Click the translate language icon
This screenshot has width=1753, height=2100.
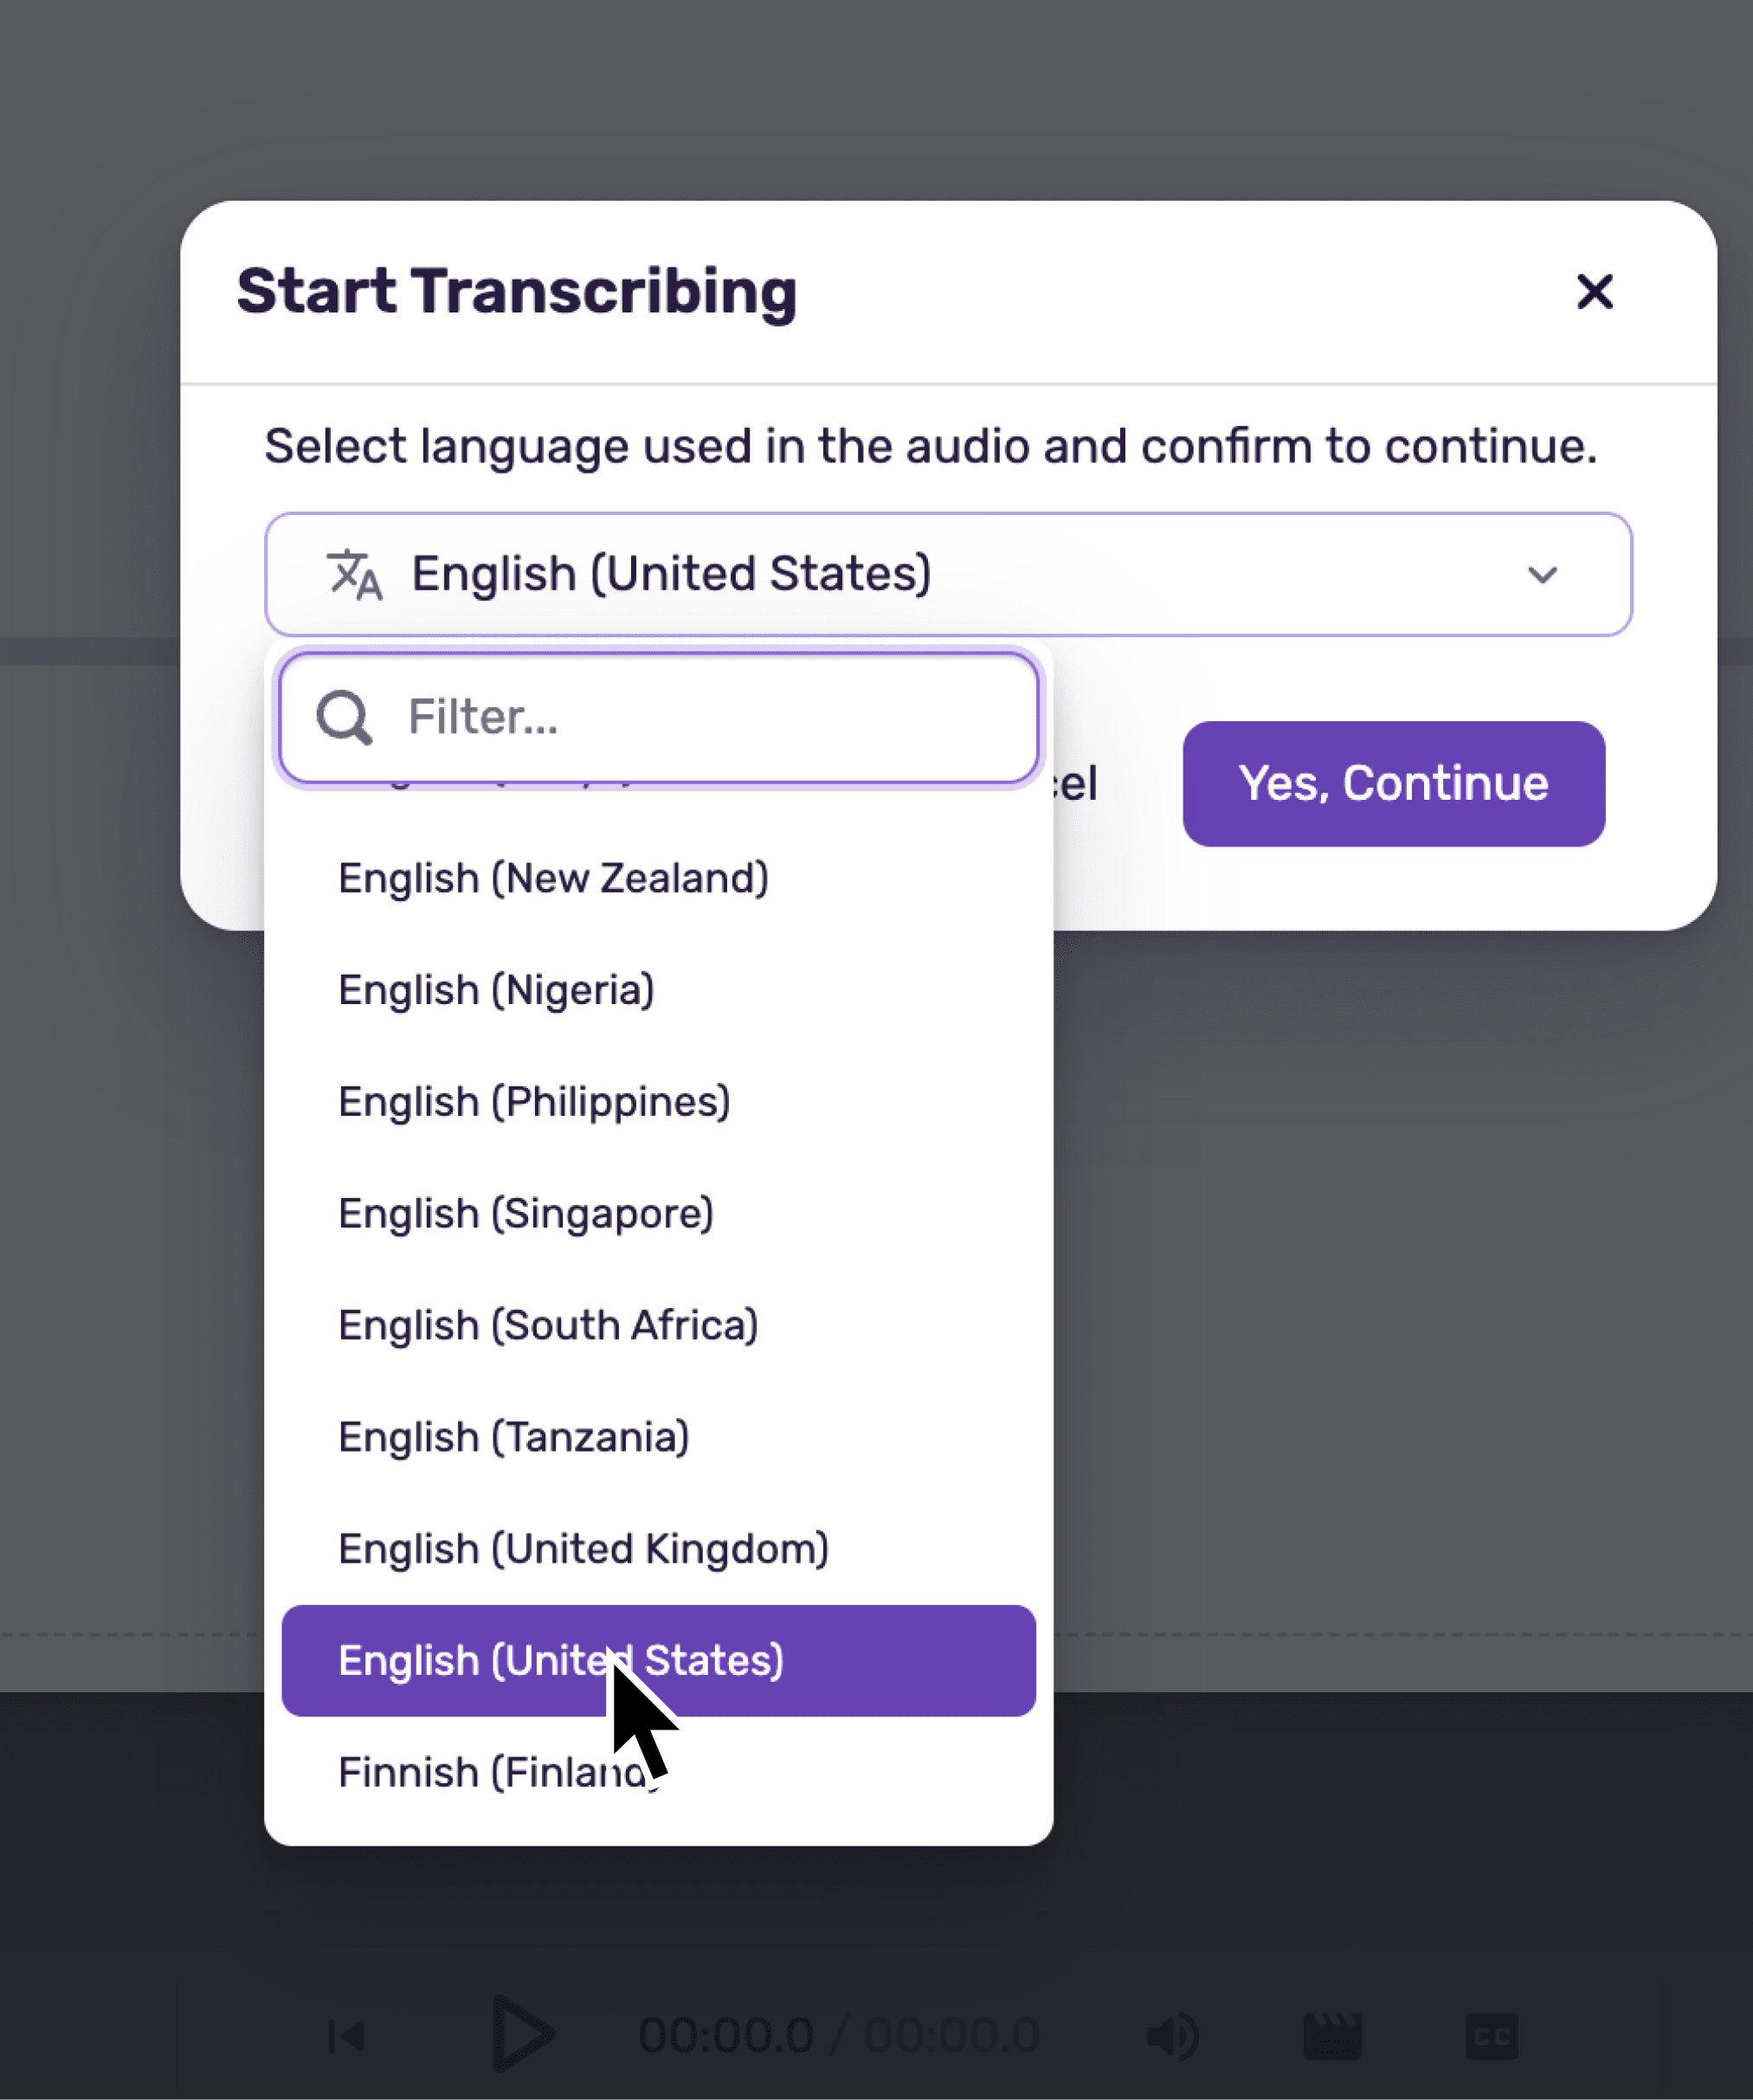click(354, 574)
